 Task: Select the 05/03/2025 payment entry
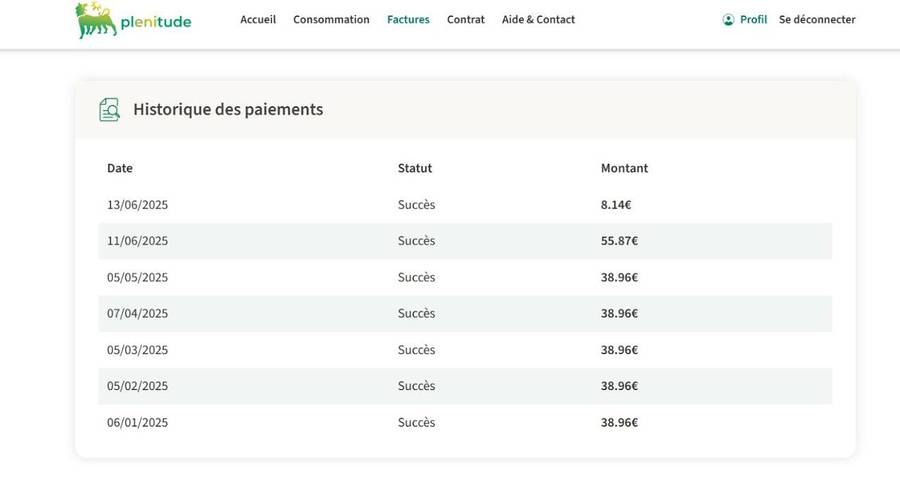[138, 350]
